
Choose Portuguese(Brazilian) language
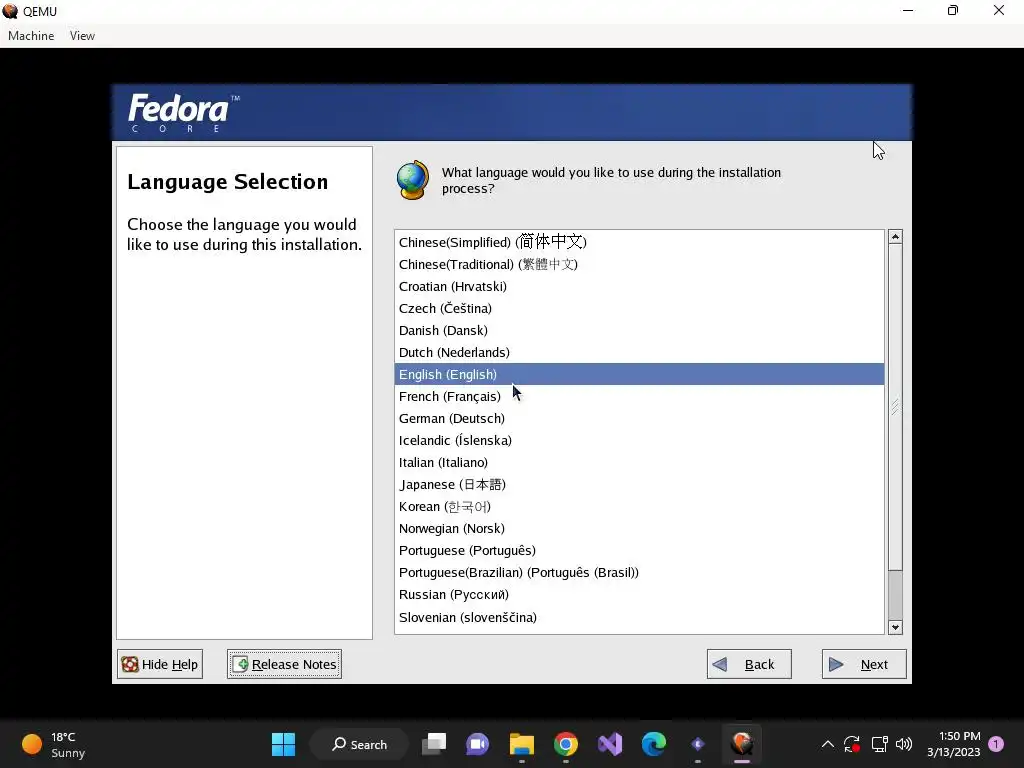pos(639,573)
